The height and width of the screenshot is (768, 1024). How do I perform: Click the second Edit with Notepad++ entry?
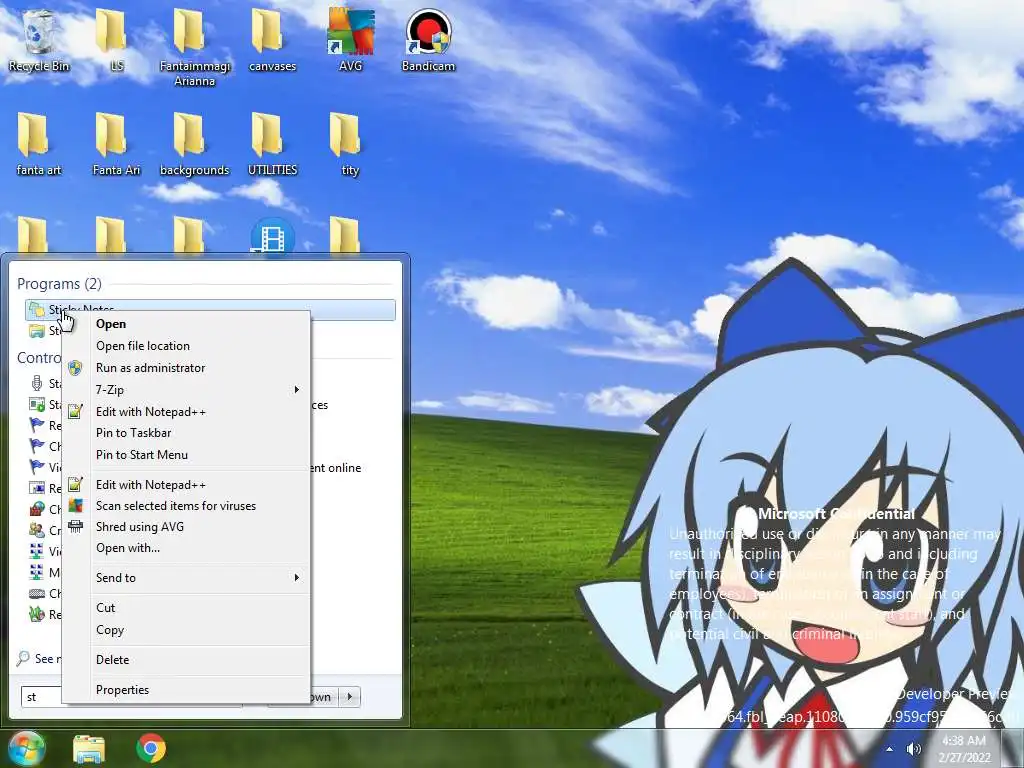point(186,485)
